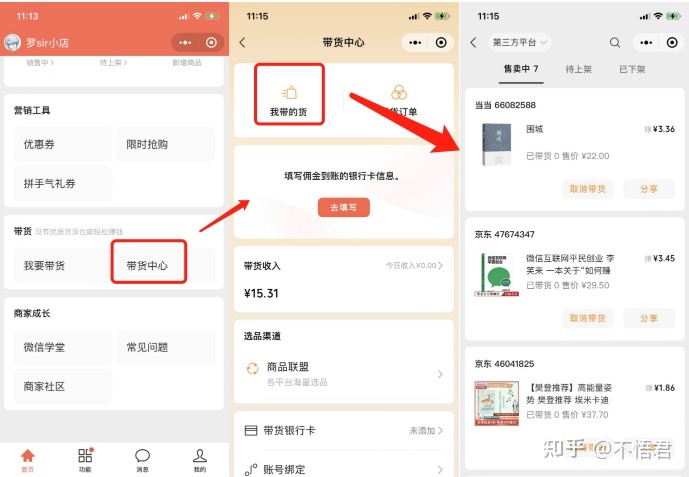This screenshot has height=477, width=689.
Task: Switch to the 功能 bottom tab
Action: pyautogui.click(x=85, y=460)
